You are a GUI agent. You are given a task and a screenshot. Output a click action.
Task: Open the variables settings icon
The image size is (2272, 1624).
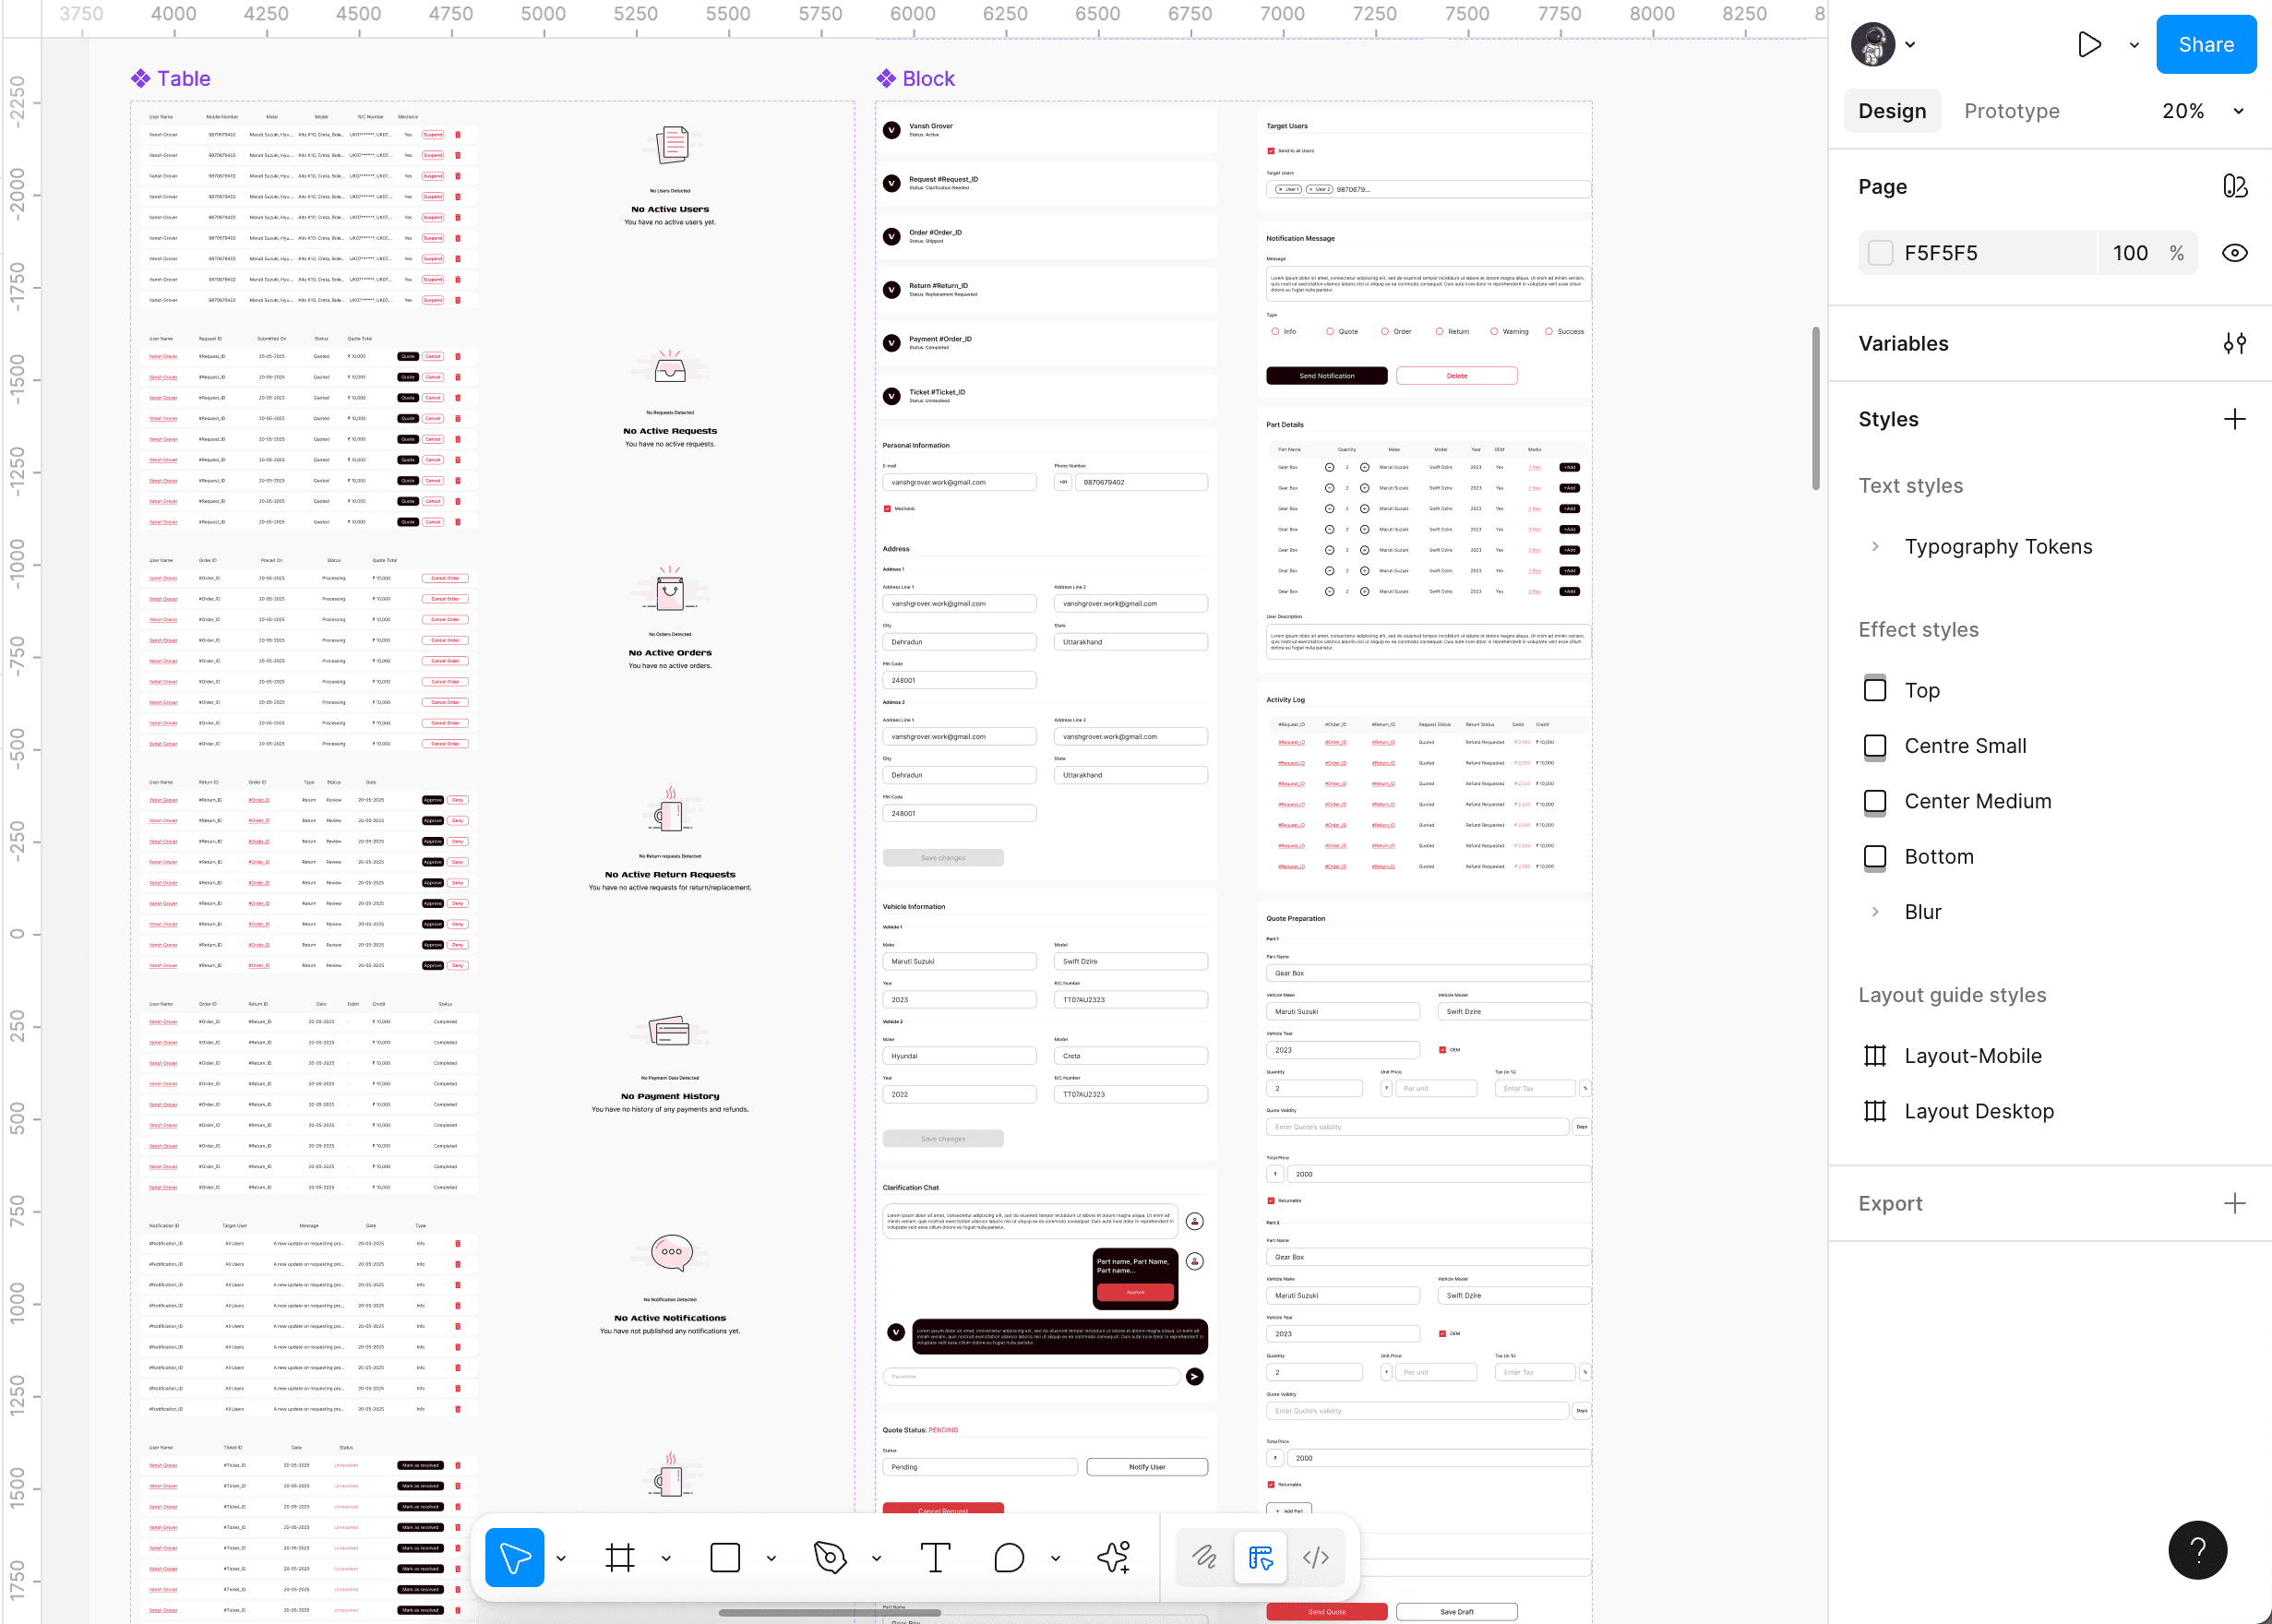click(2234, 343)
